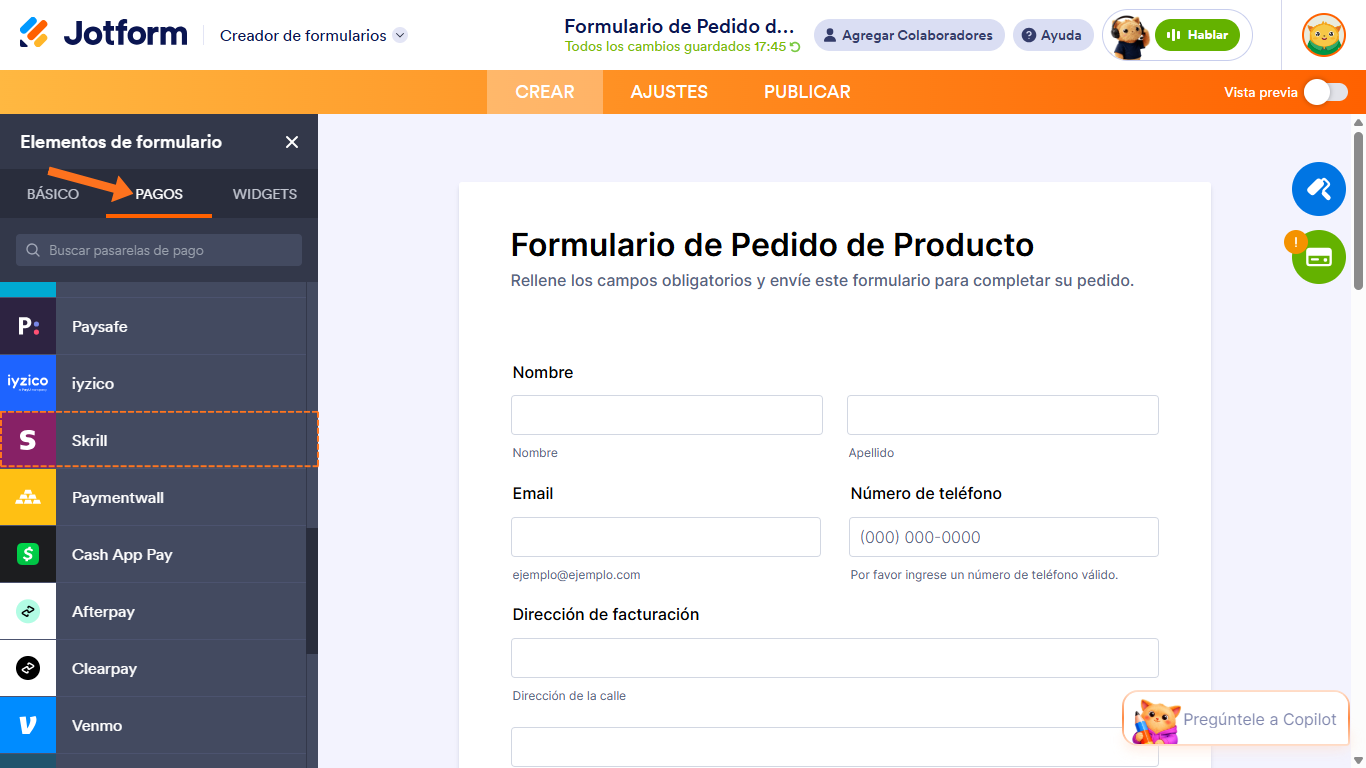This screenshot has height=768, width=1366.
Task: Click the Venmo logo icon
Action: point(28,725)
